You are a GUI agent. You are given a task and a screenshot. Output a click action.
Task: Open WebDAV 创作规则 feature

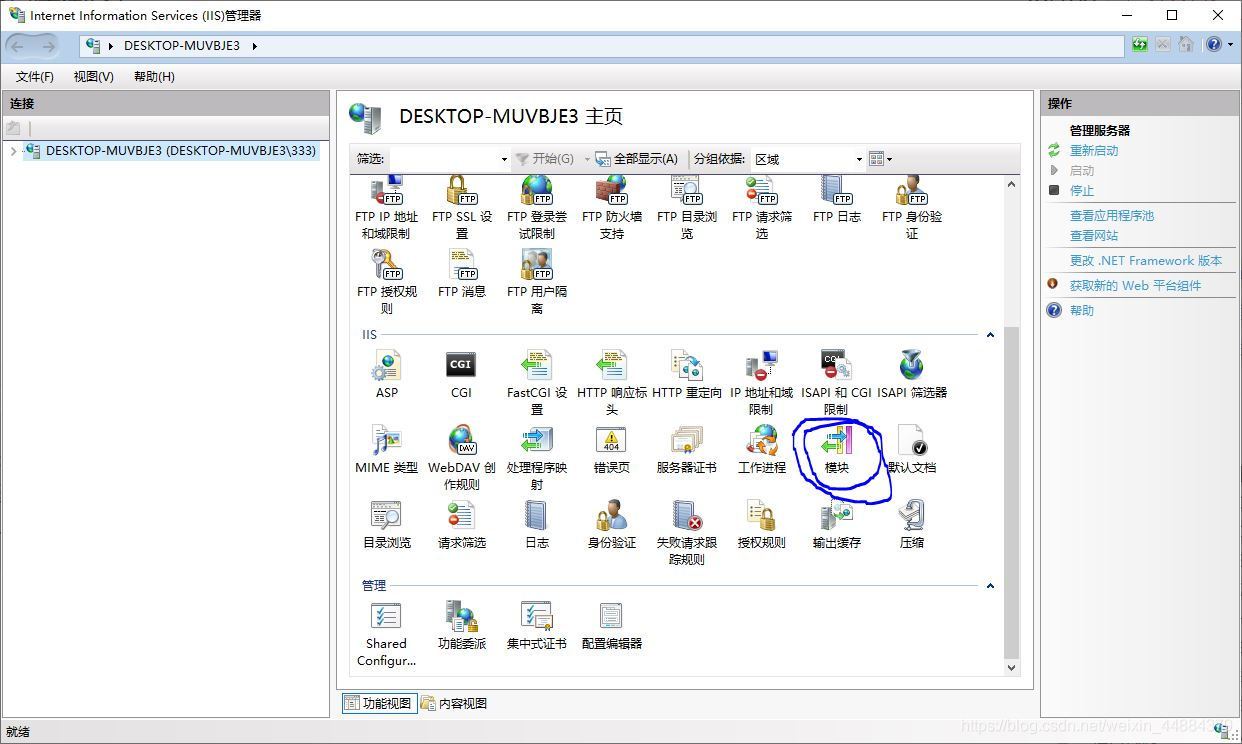point(461,457)
